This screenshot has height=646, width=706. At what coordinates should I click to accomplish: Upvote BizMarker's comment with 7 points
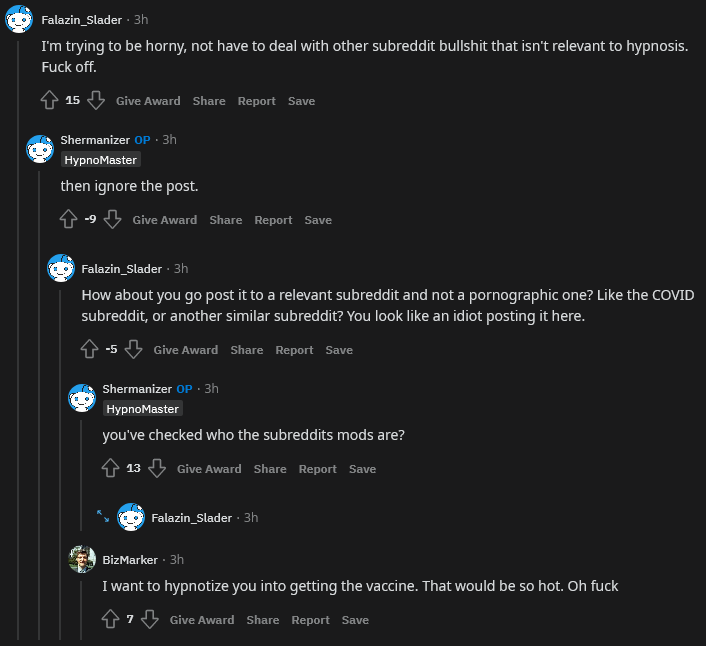click(x=110, y=619)
